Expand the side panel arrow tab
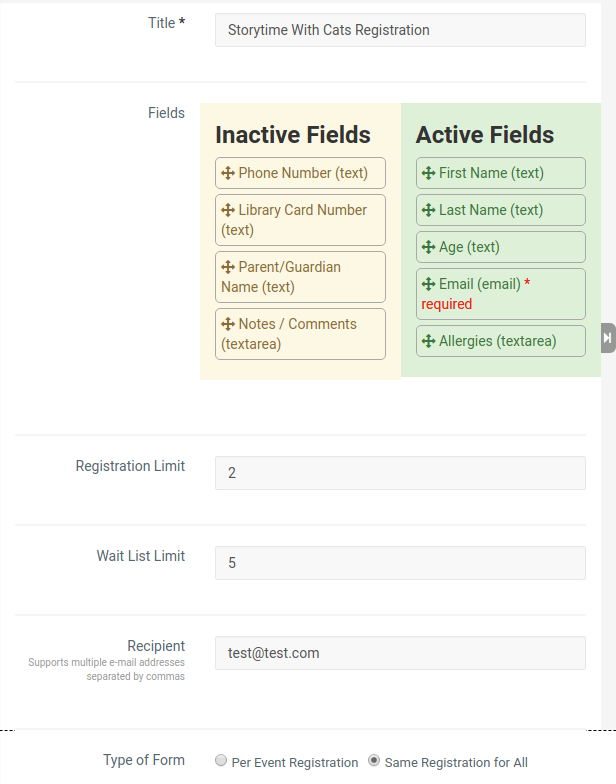616x784 pixels. (608, 338)
